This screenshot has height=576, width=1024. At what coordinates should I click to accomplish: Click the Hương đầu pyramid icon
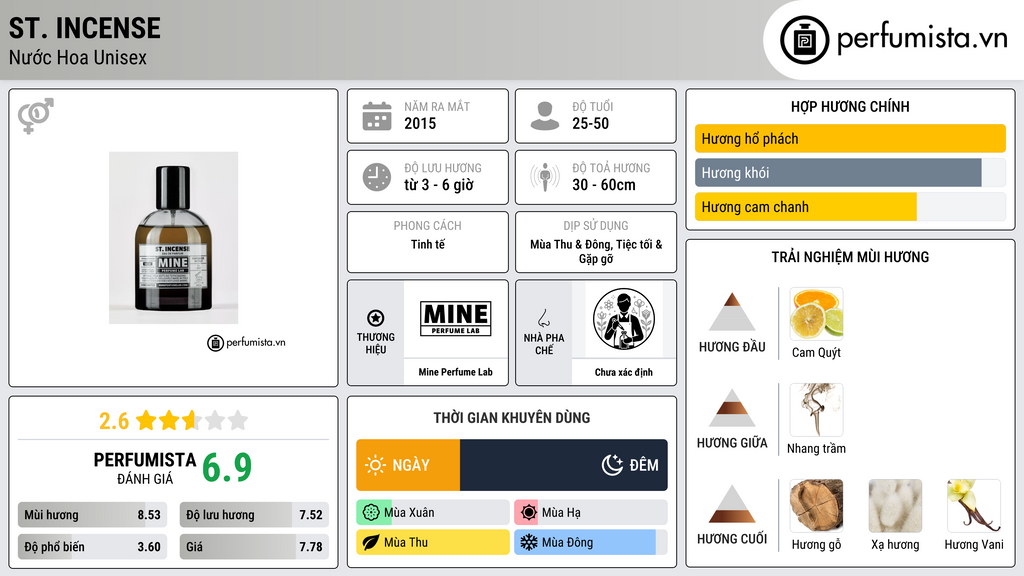(732, 312)
